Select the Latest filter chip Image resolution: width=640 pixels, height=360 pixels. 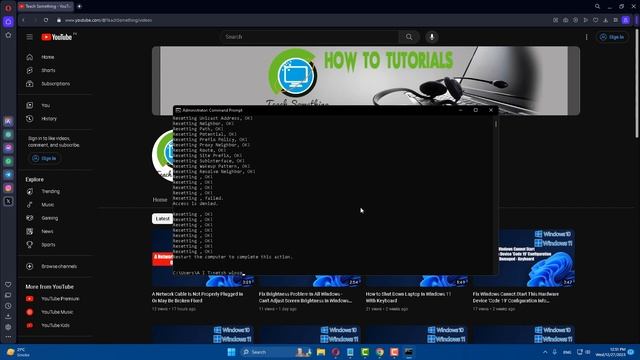tap(162, 219)
